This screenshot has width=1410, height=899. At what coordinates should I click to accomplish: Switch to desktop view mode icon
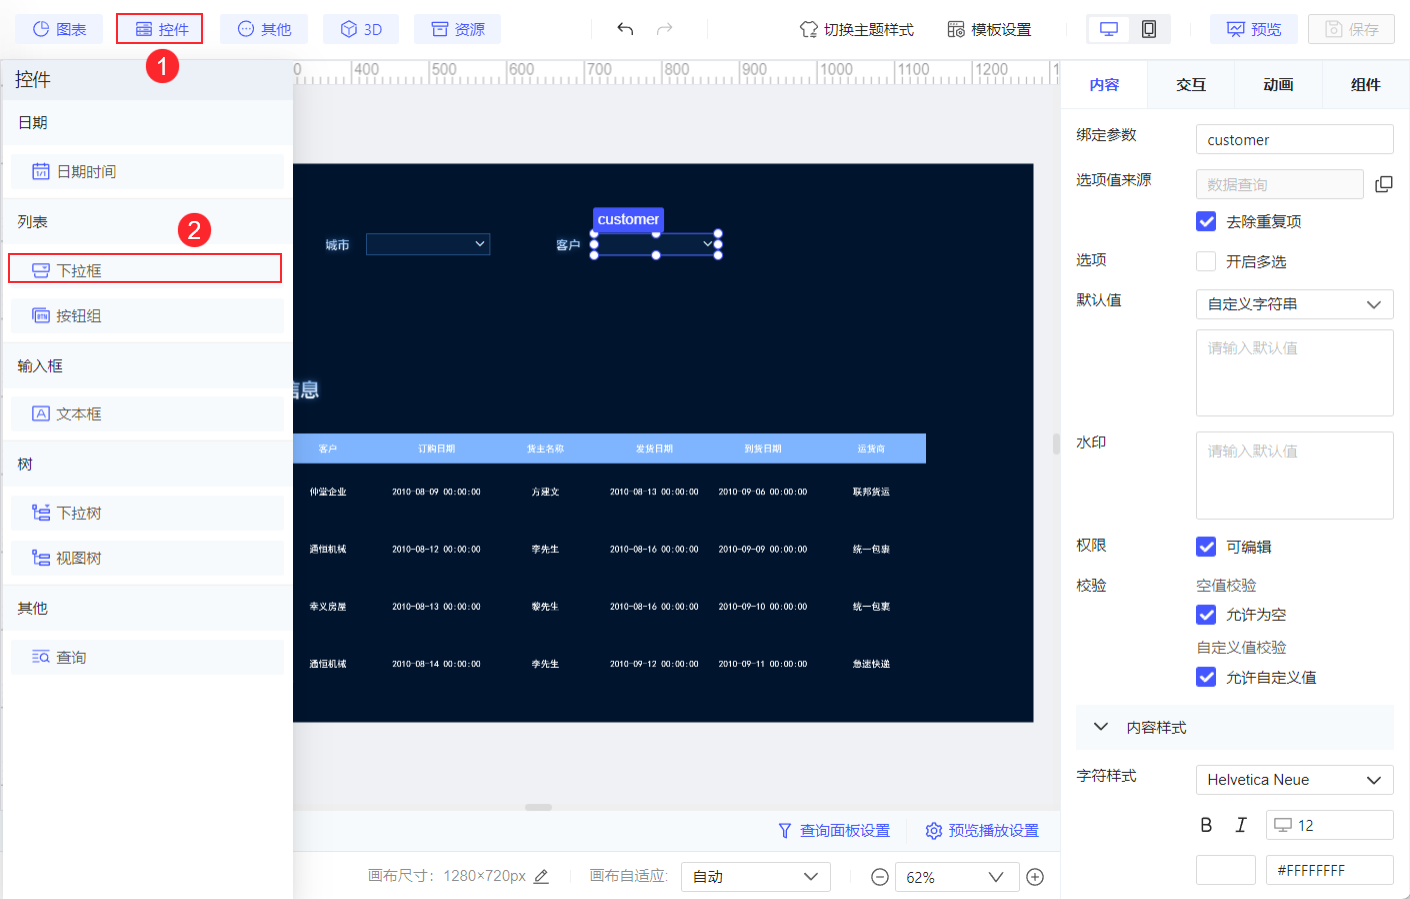(1109, 29)
